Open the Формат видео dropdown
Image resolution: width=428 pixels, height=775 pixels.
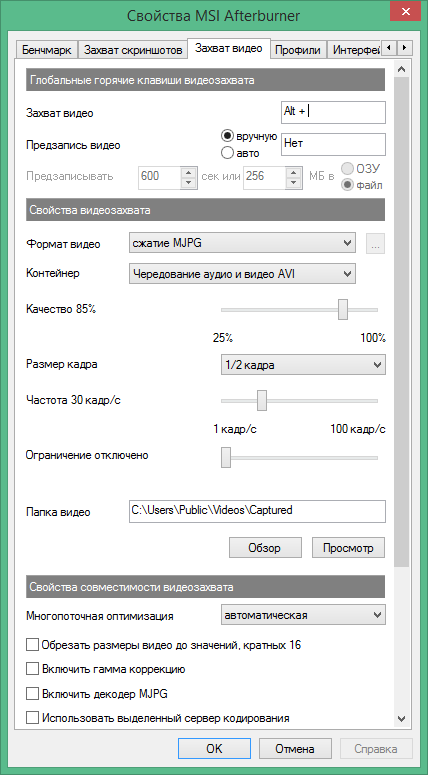242,243
